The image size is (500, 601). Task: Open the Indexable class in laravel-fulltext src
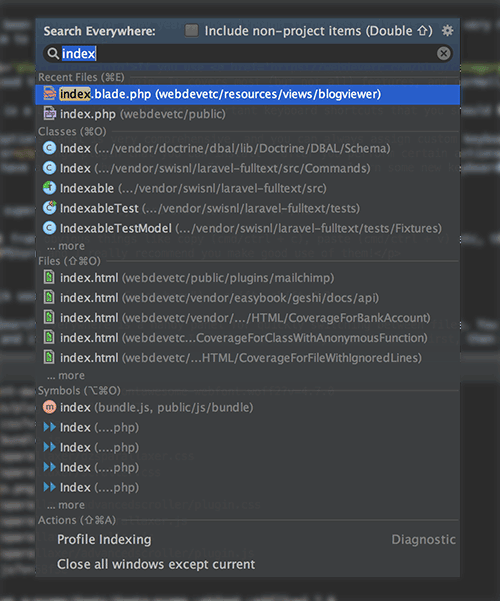point(248,188)
